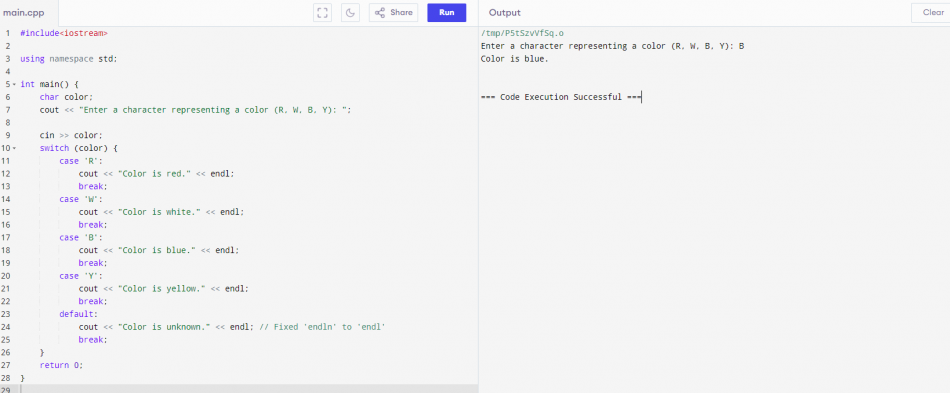Select the Output panel tab
950x393 pixels.
click(505, 13)
